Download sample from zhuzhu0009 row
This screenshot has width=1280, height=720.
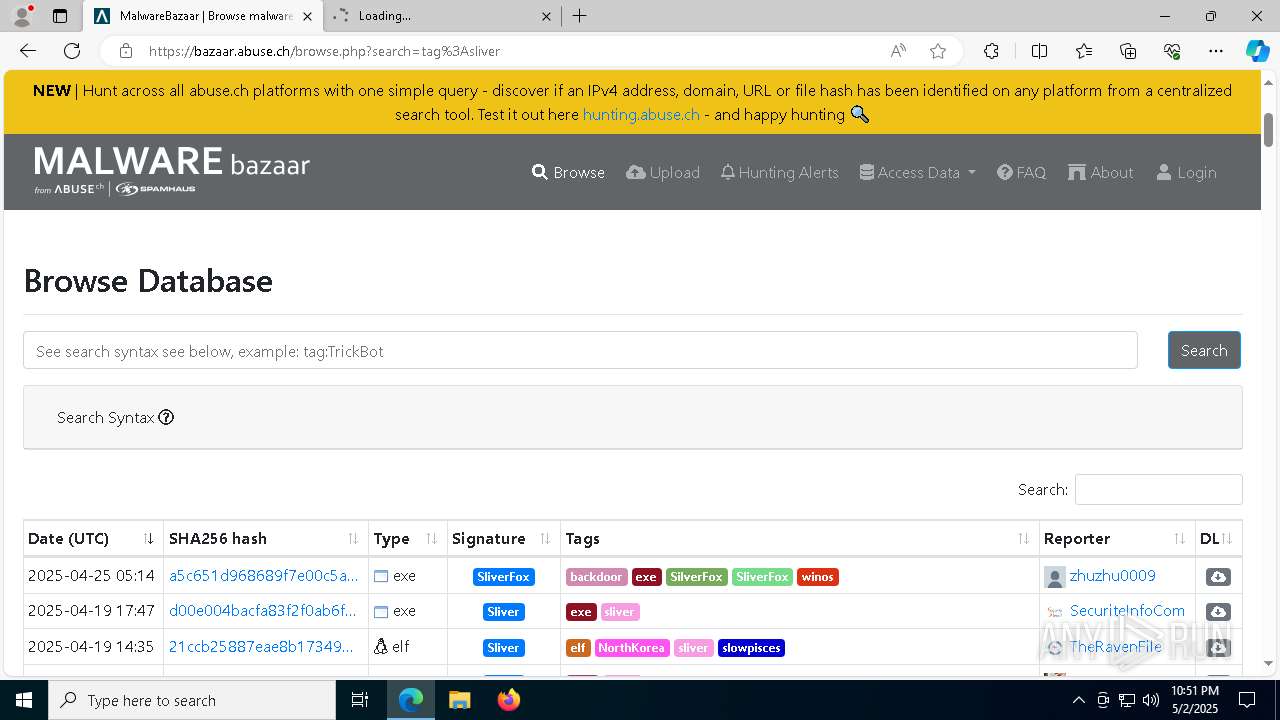click(1218, 577)
